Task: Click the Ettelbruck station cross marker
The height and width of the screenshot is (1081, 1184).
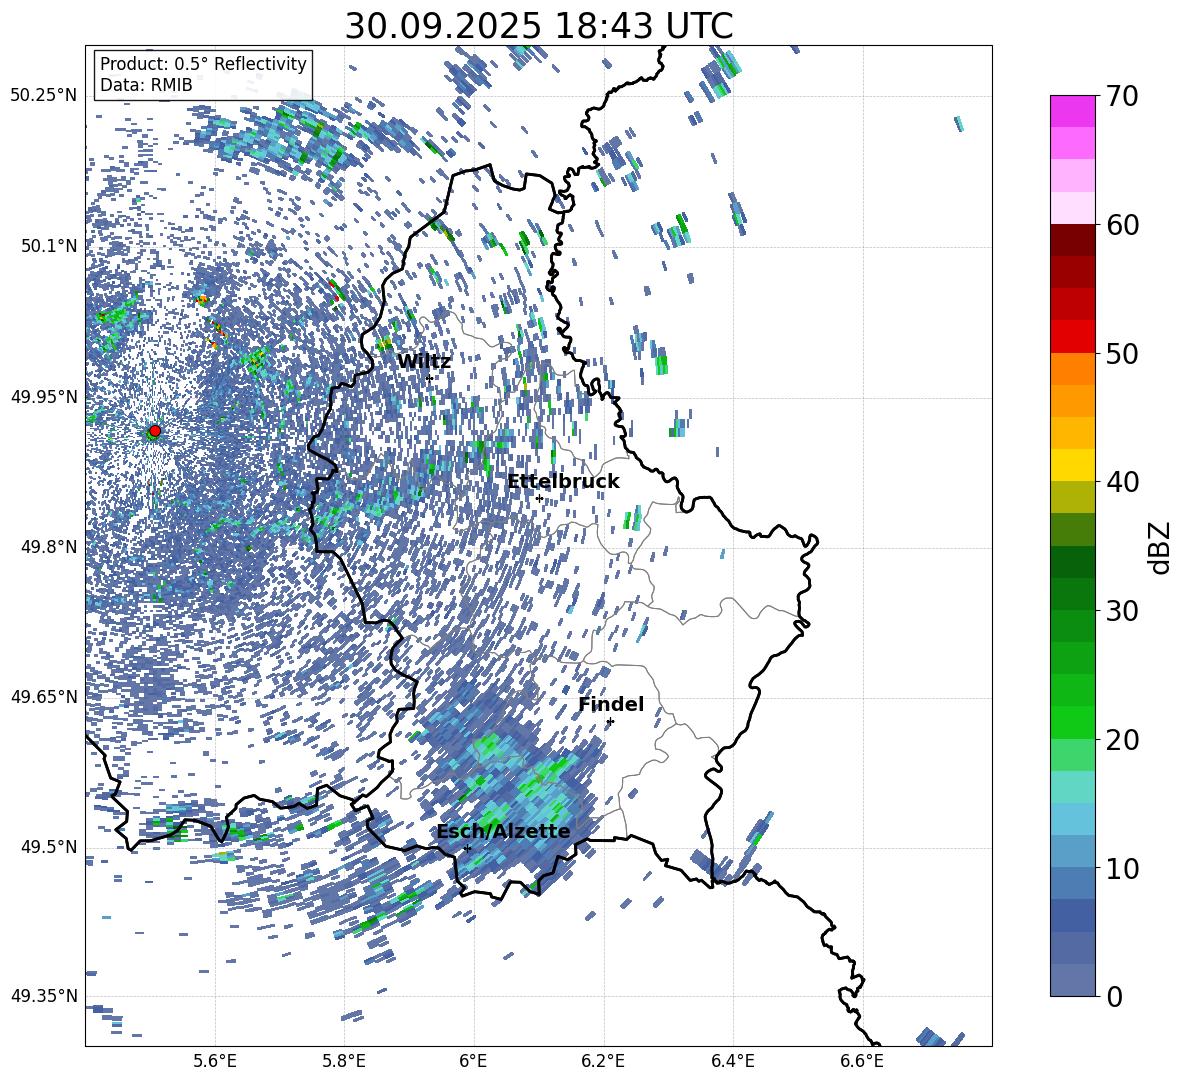Action: click(x=539, y=498)
